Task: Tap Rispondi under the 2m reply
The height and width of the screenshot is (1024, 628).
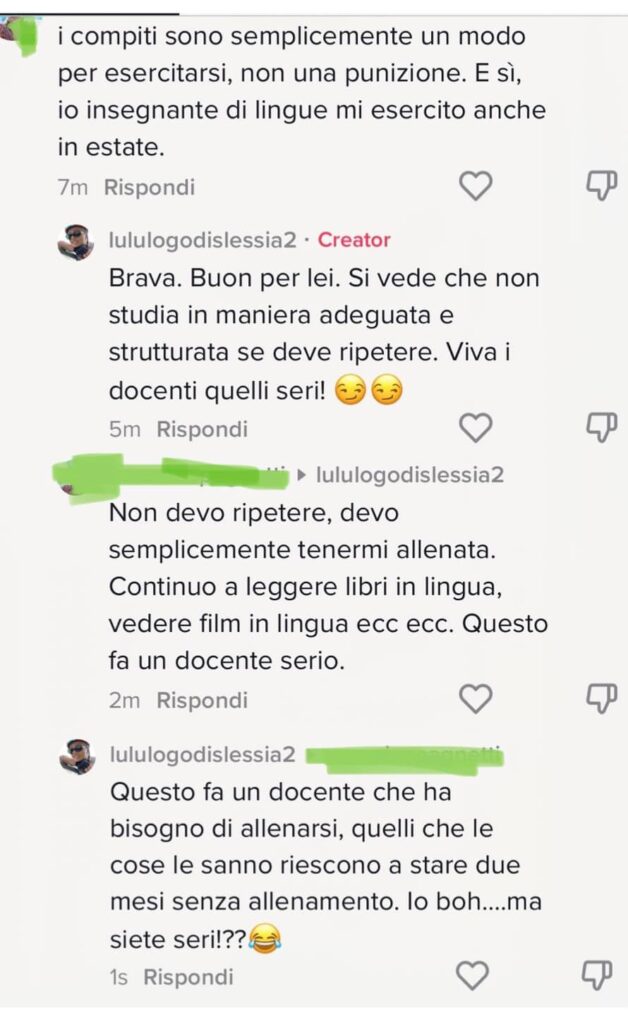Action: 202,700
